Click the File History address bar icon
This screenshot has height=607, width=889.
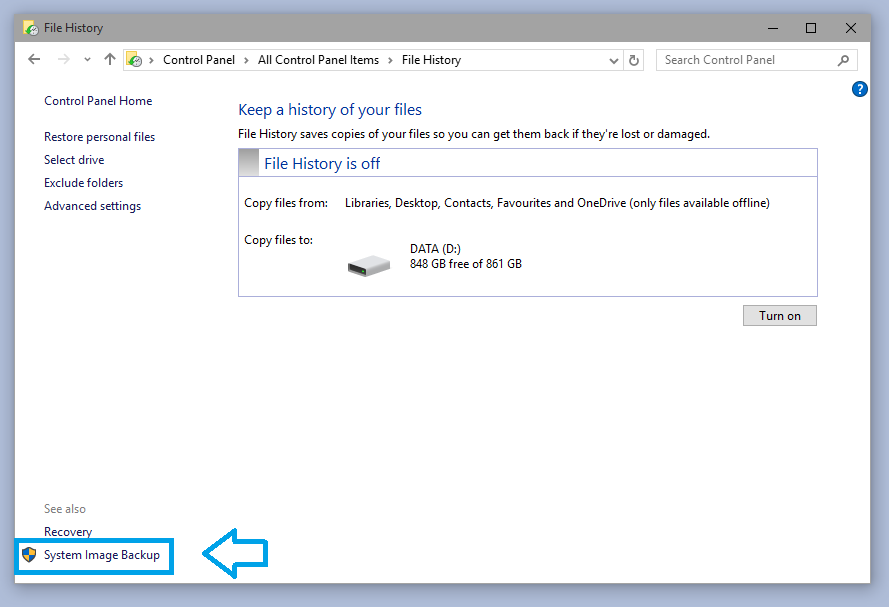[134, 60]
